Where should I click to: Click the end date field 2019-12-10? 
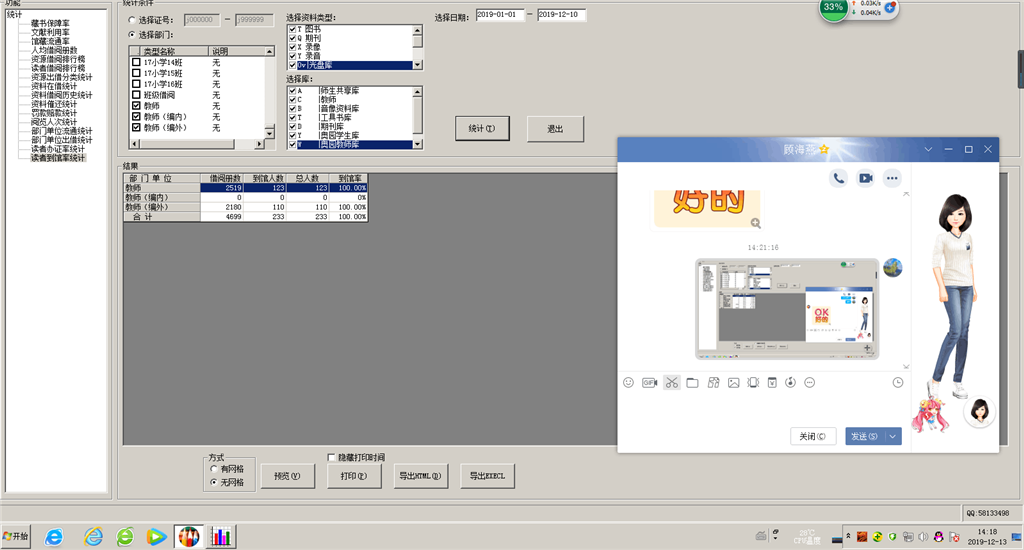tap(562, 15)
